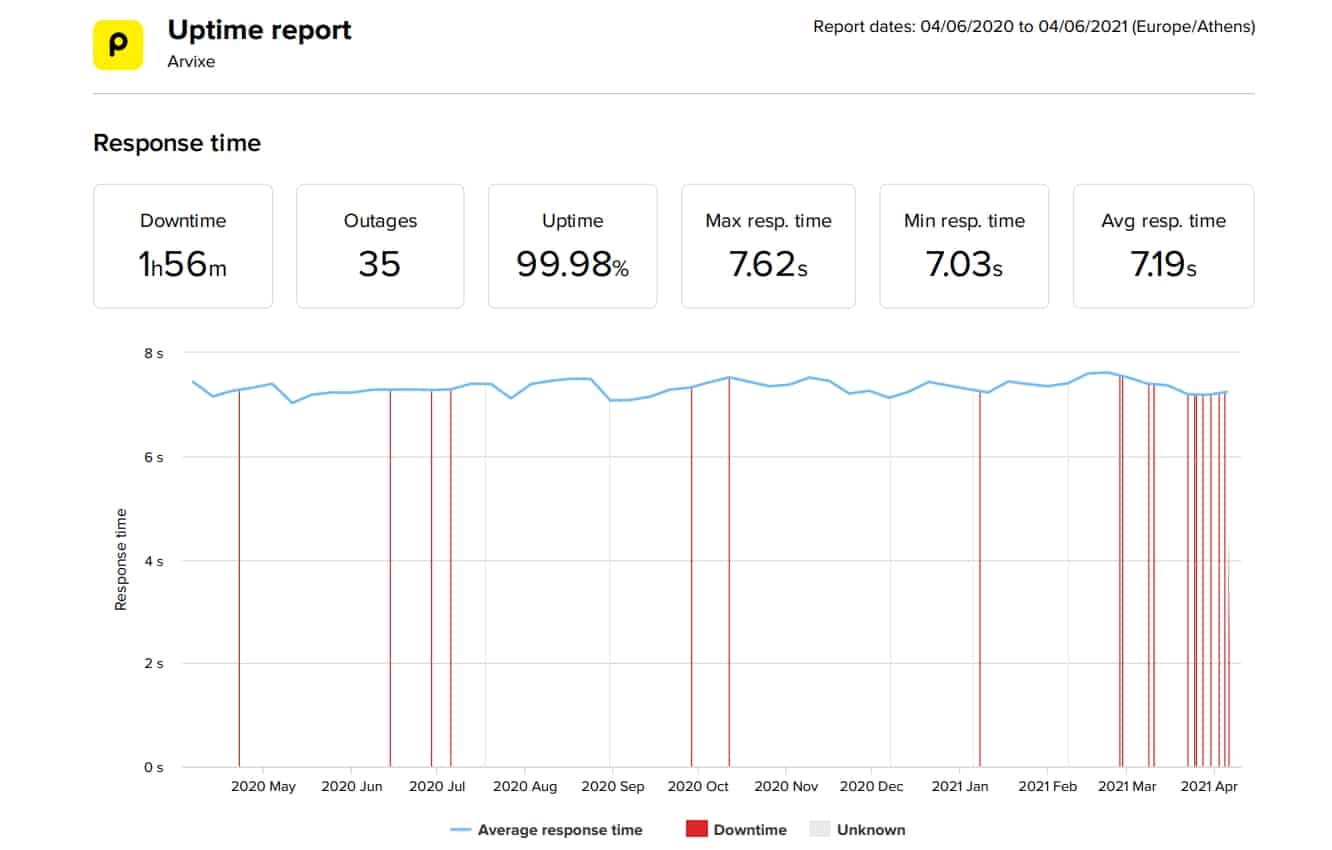Viewport: 1332px width, 850px height.
Task: Click the 2021 Mar axis label
Action: click(x=1127, y=787)
